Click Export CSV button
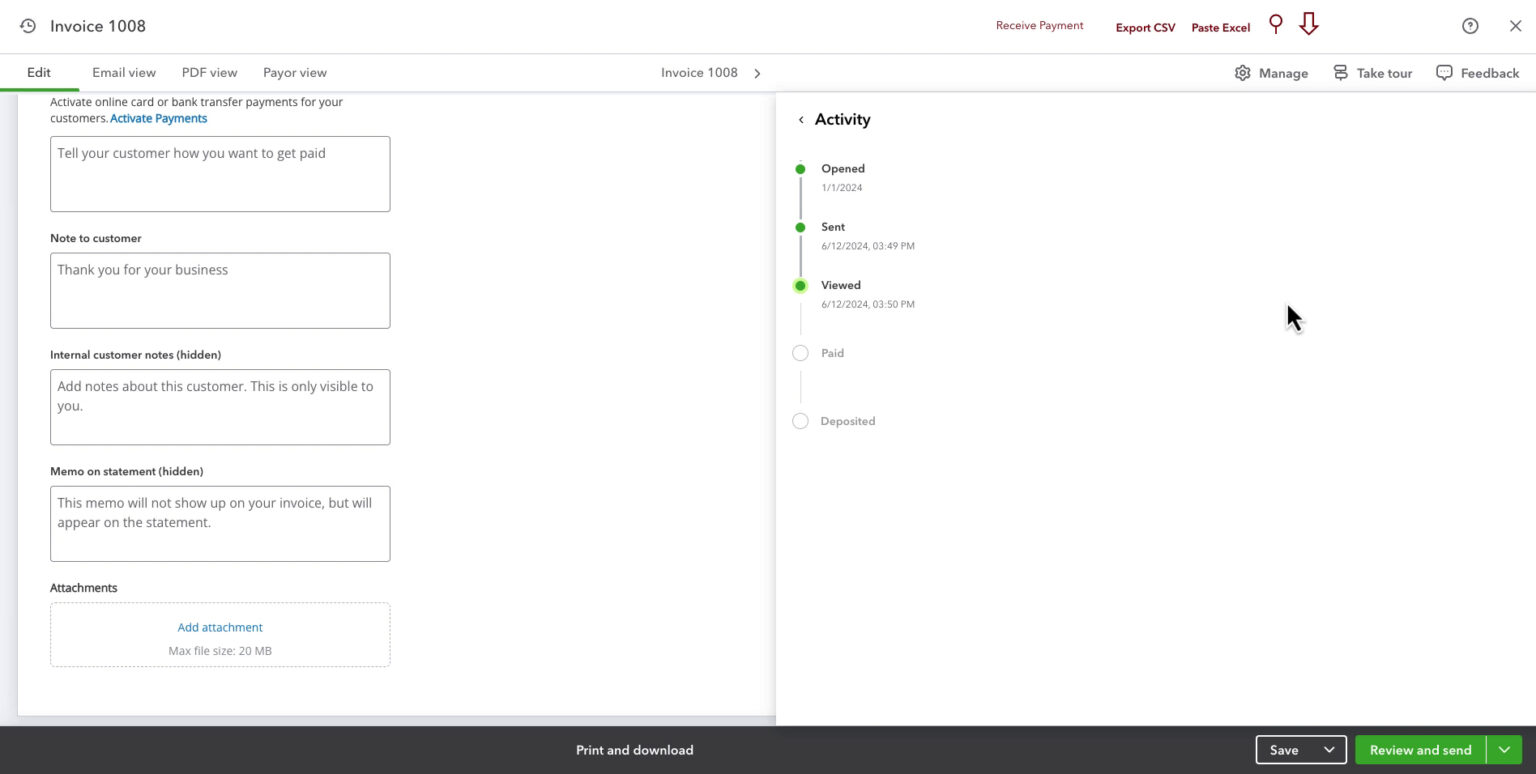The height and width of the screenshot is (774, 1536). tap(1146, 28)
